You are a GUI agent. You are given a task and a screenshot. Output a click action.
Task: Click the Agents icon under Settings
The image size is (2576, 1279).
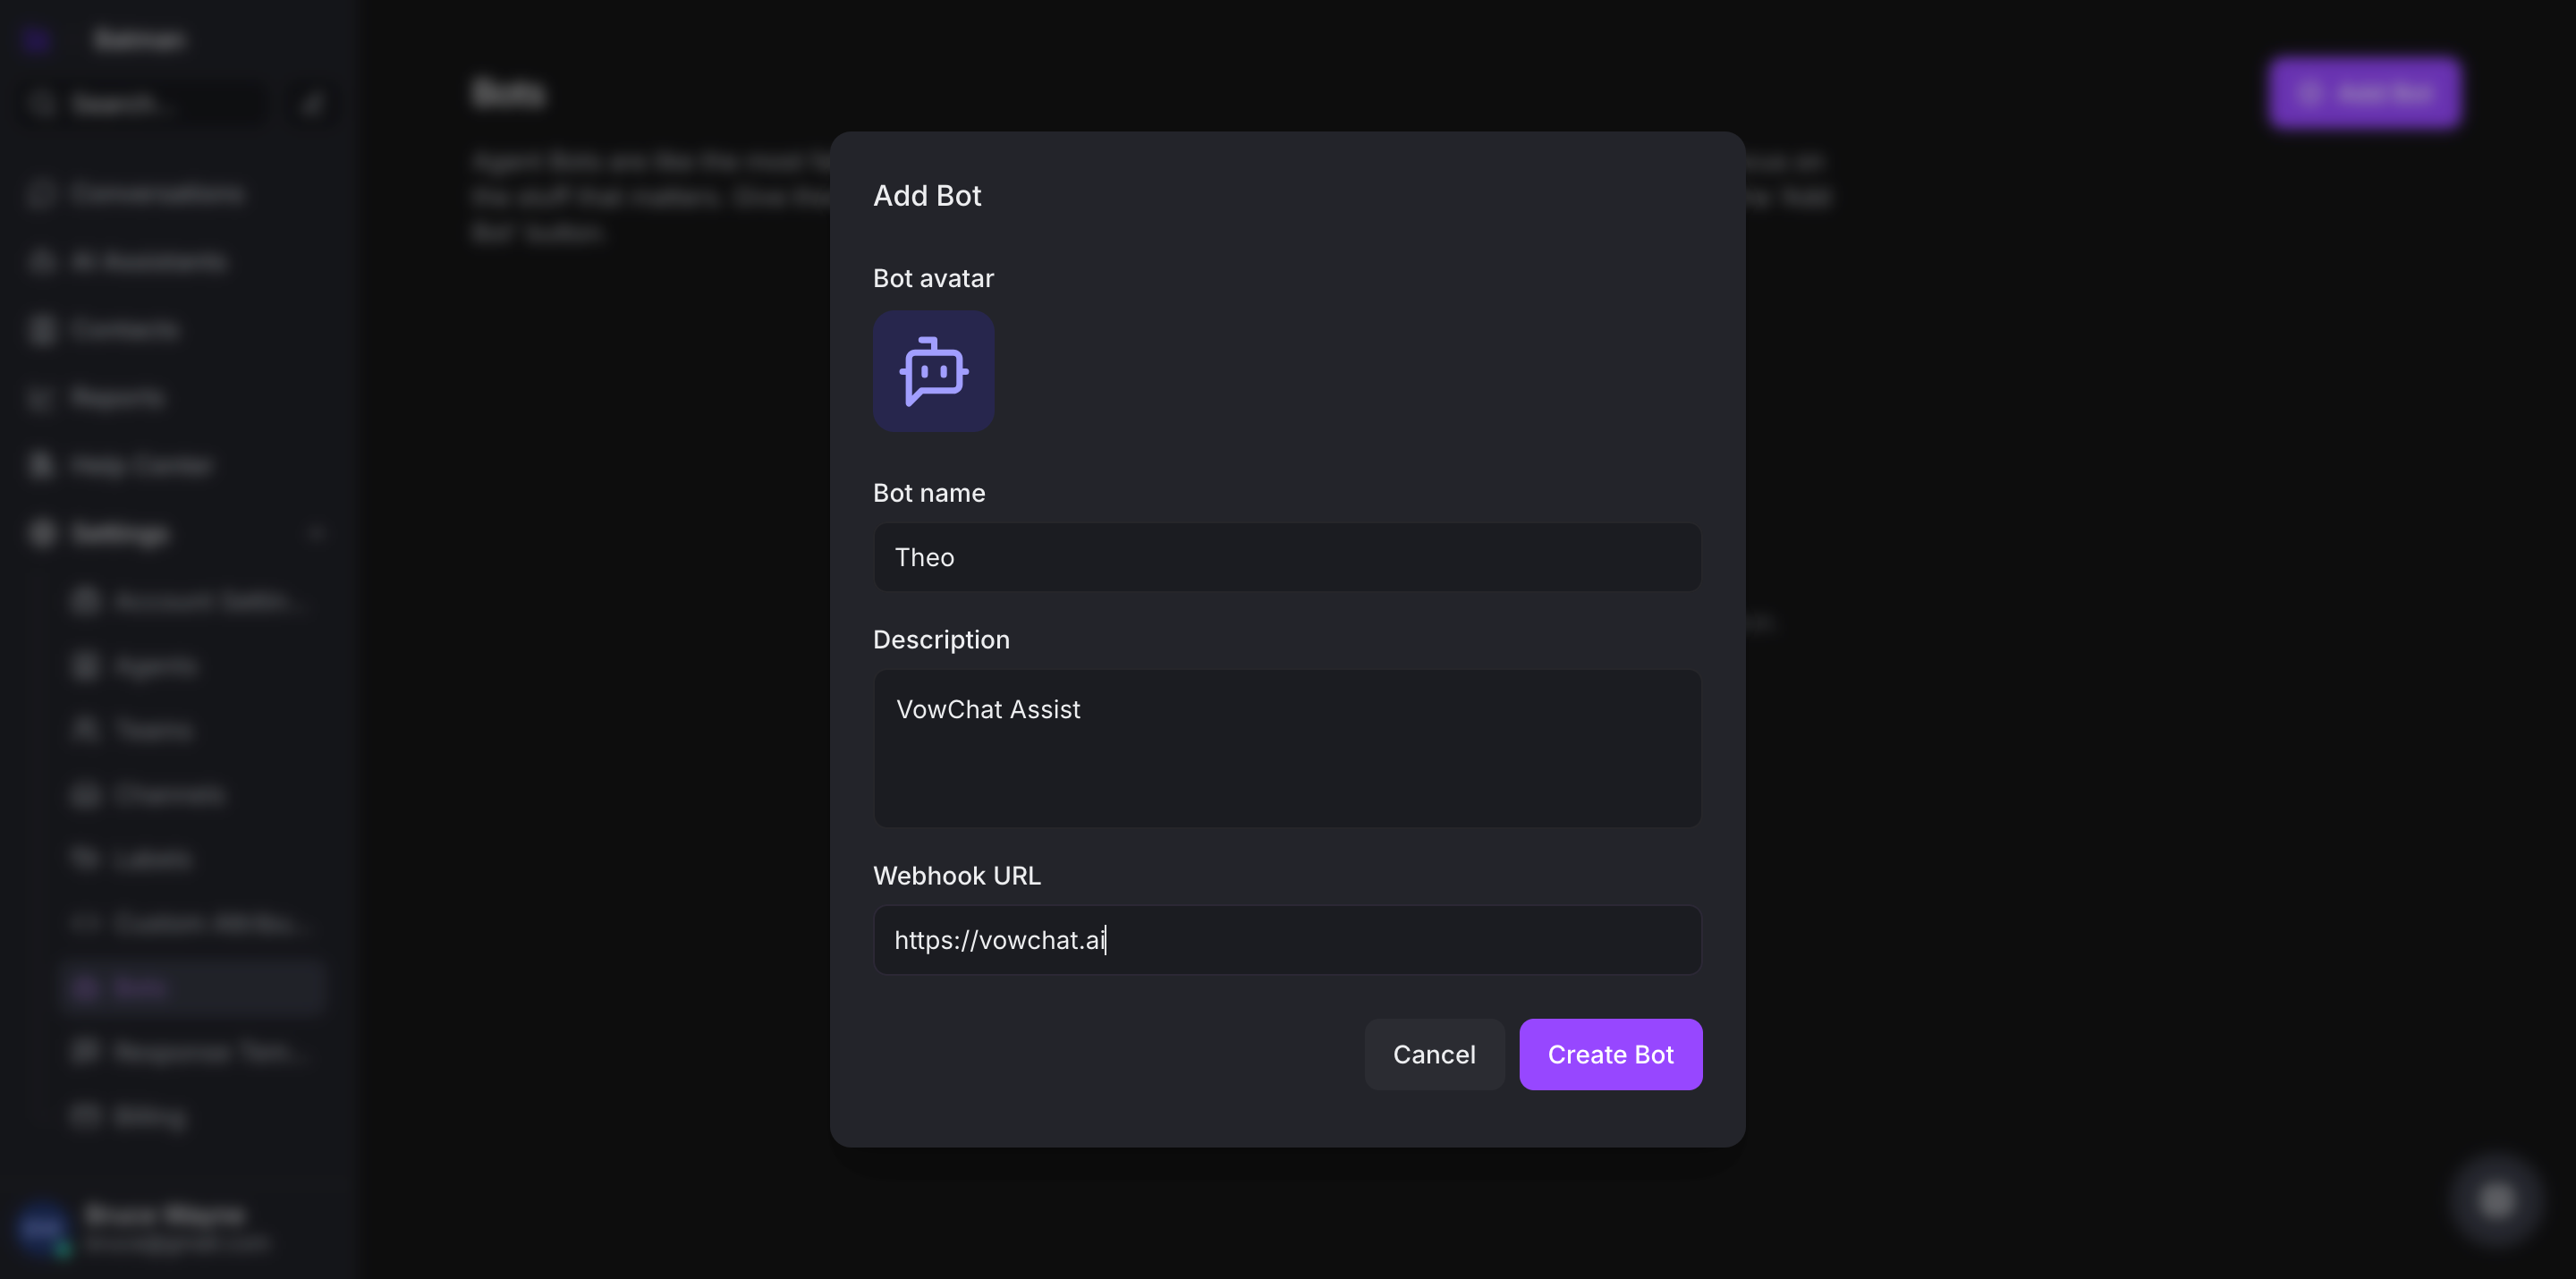pyautogui.click(x=86, y=666)
